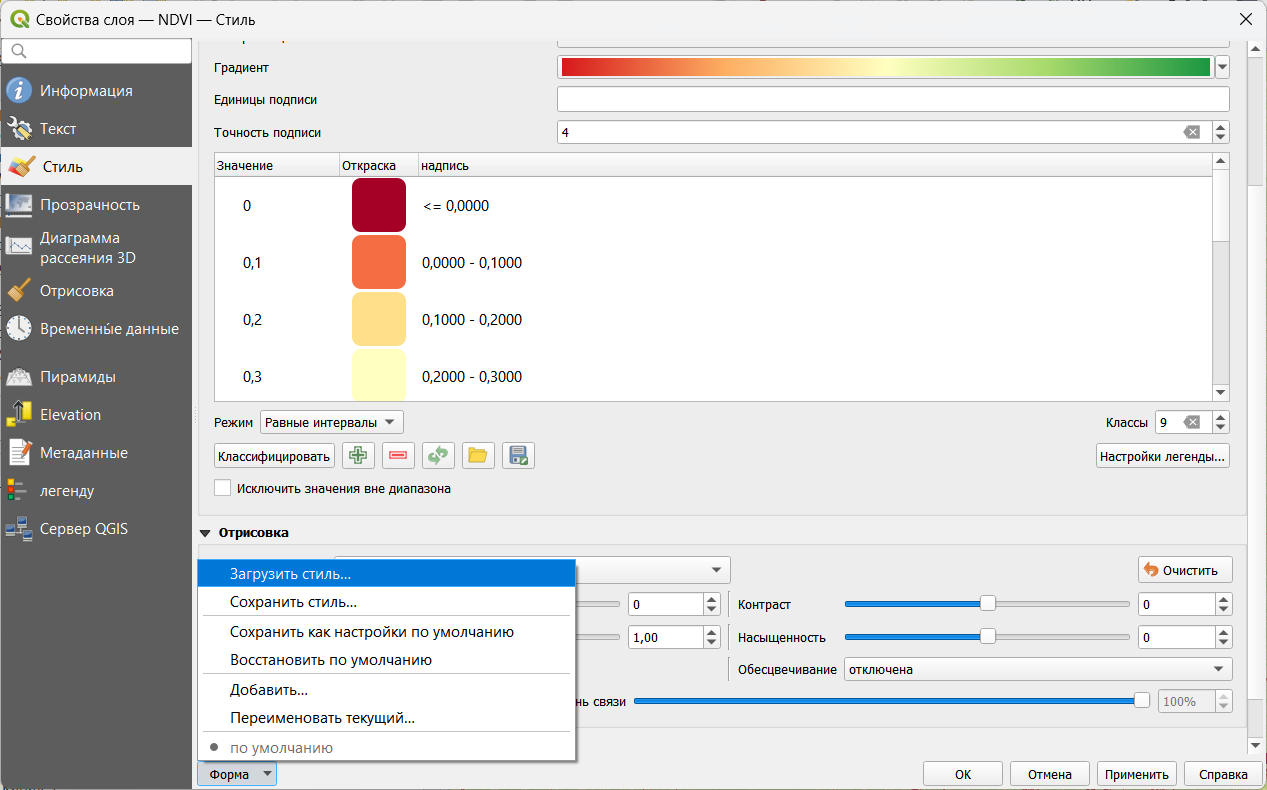Viewport: 1267px width, 790px height.
Task: Click the dark red swatch for value 0
Action: click(x=378, y=206)
